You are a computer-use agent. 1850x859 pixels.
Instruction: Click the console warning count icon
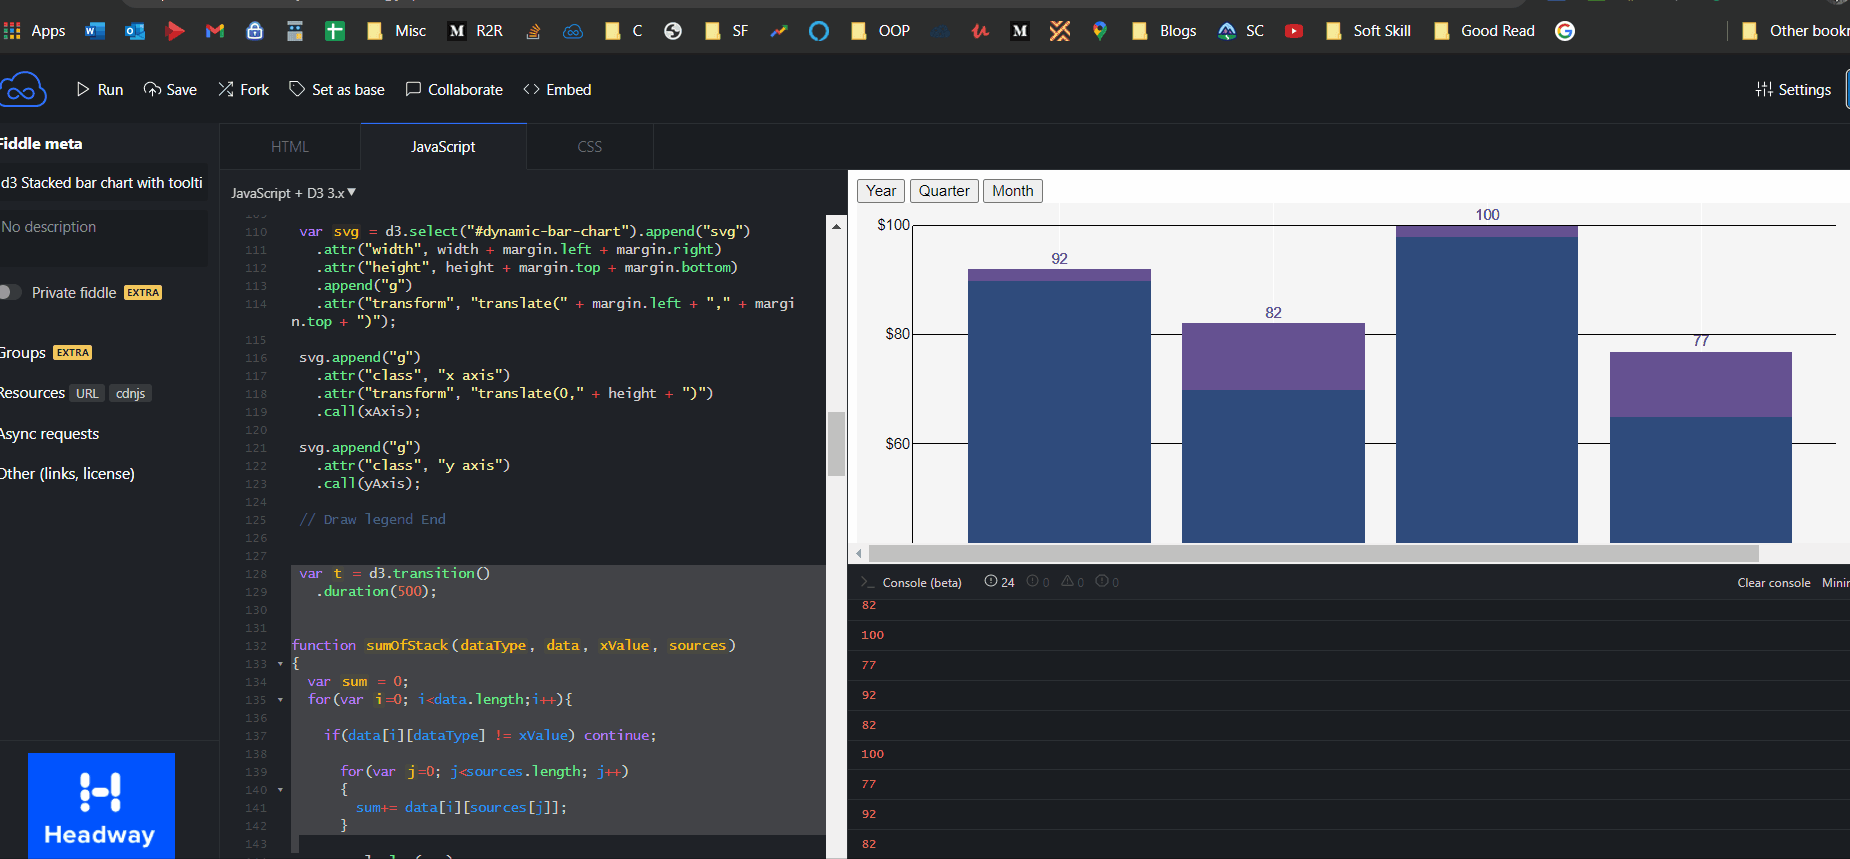coord(1072,582)
